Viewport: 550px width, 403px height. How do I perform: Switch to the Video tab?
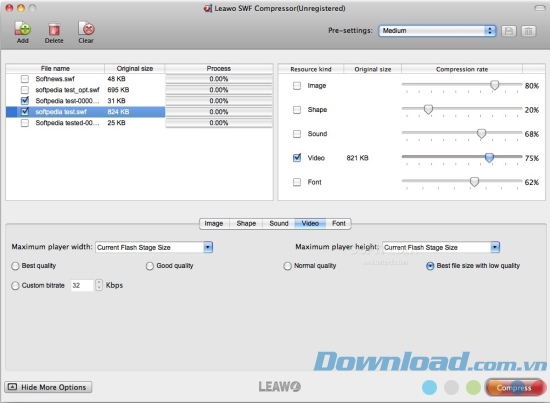(310, 223)
